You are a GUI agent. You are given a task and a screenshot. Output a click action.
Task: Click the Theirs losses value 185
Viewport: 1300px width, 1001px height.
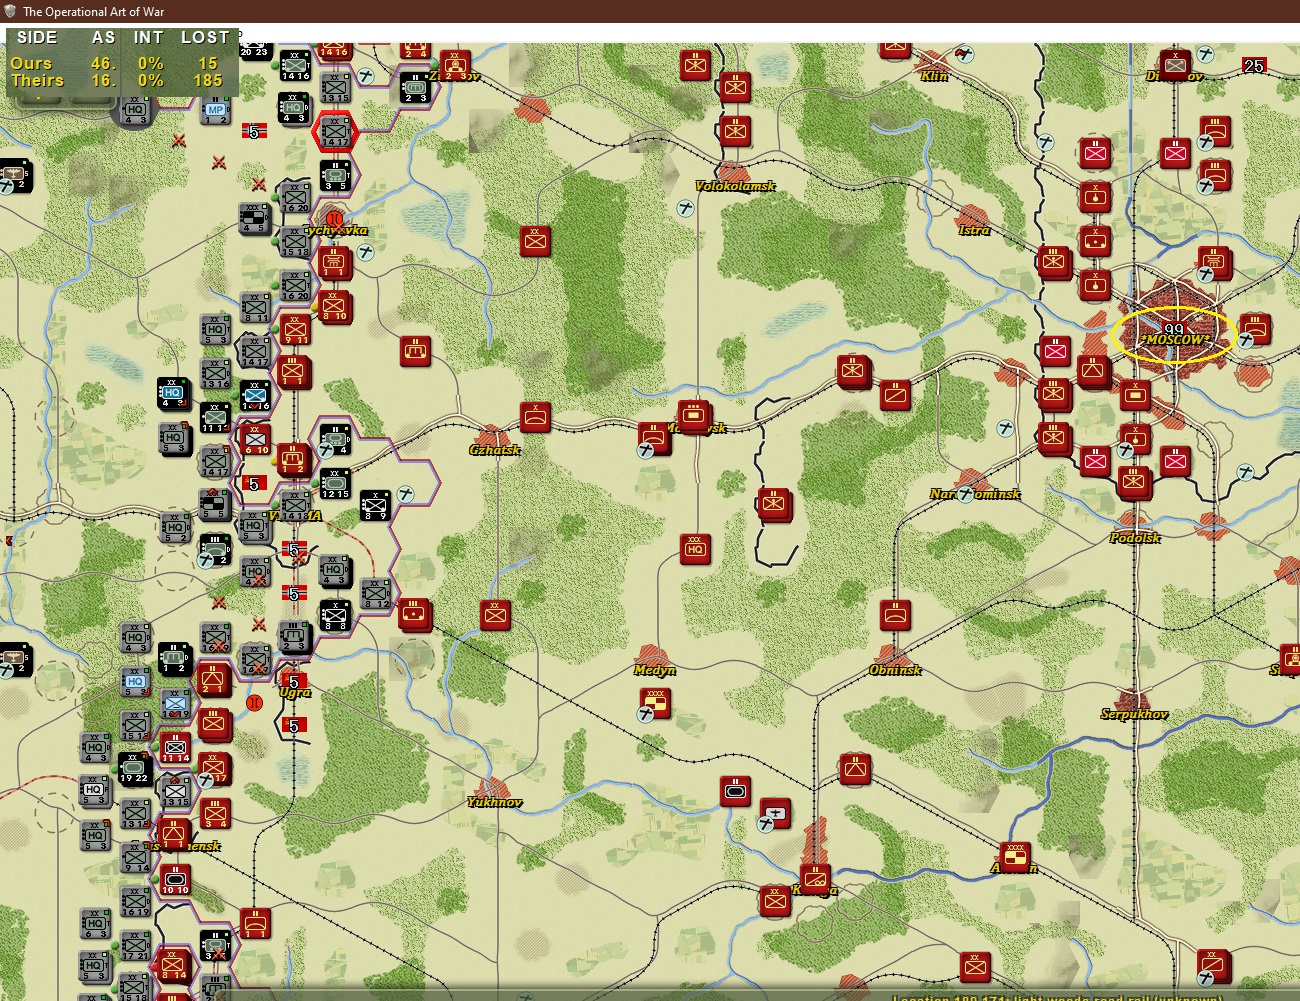(208, 80)
